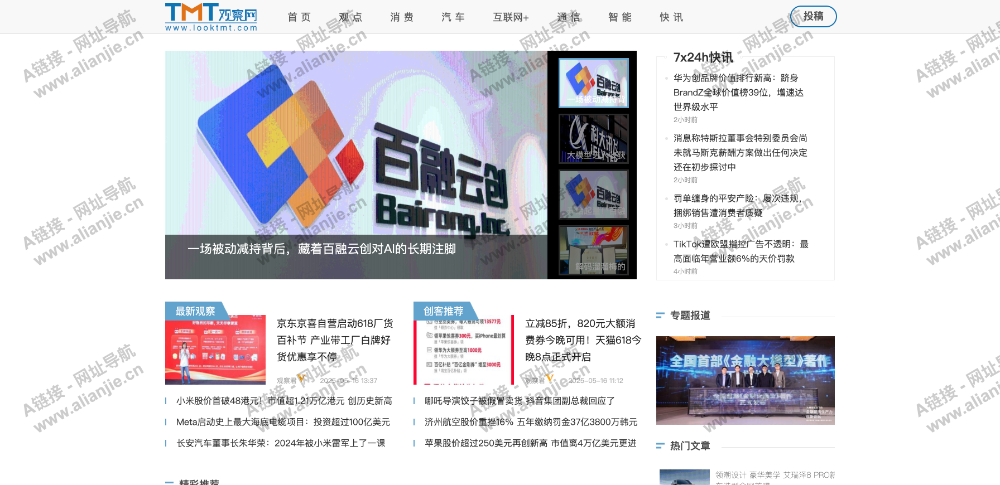
Task: Click 2025-05-16 11:12 under the 天猫618 article
Action: (596, 380)
